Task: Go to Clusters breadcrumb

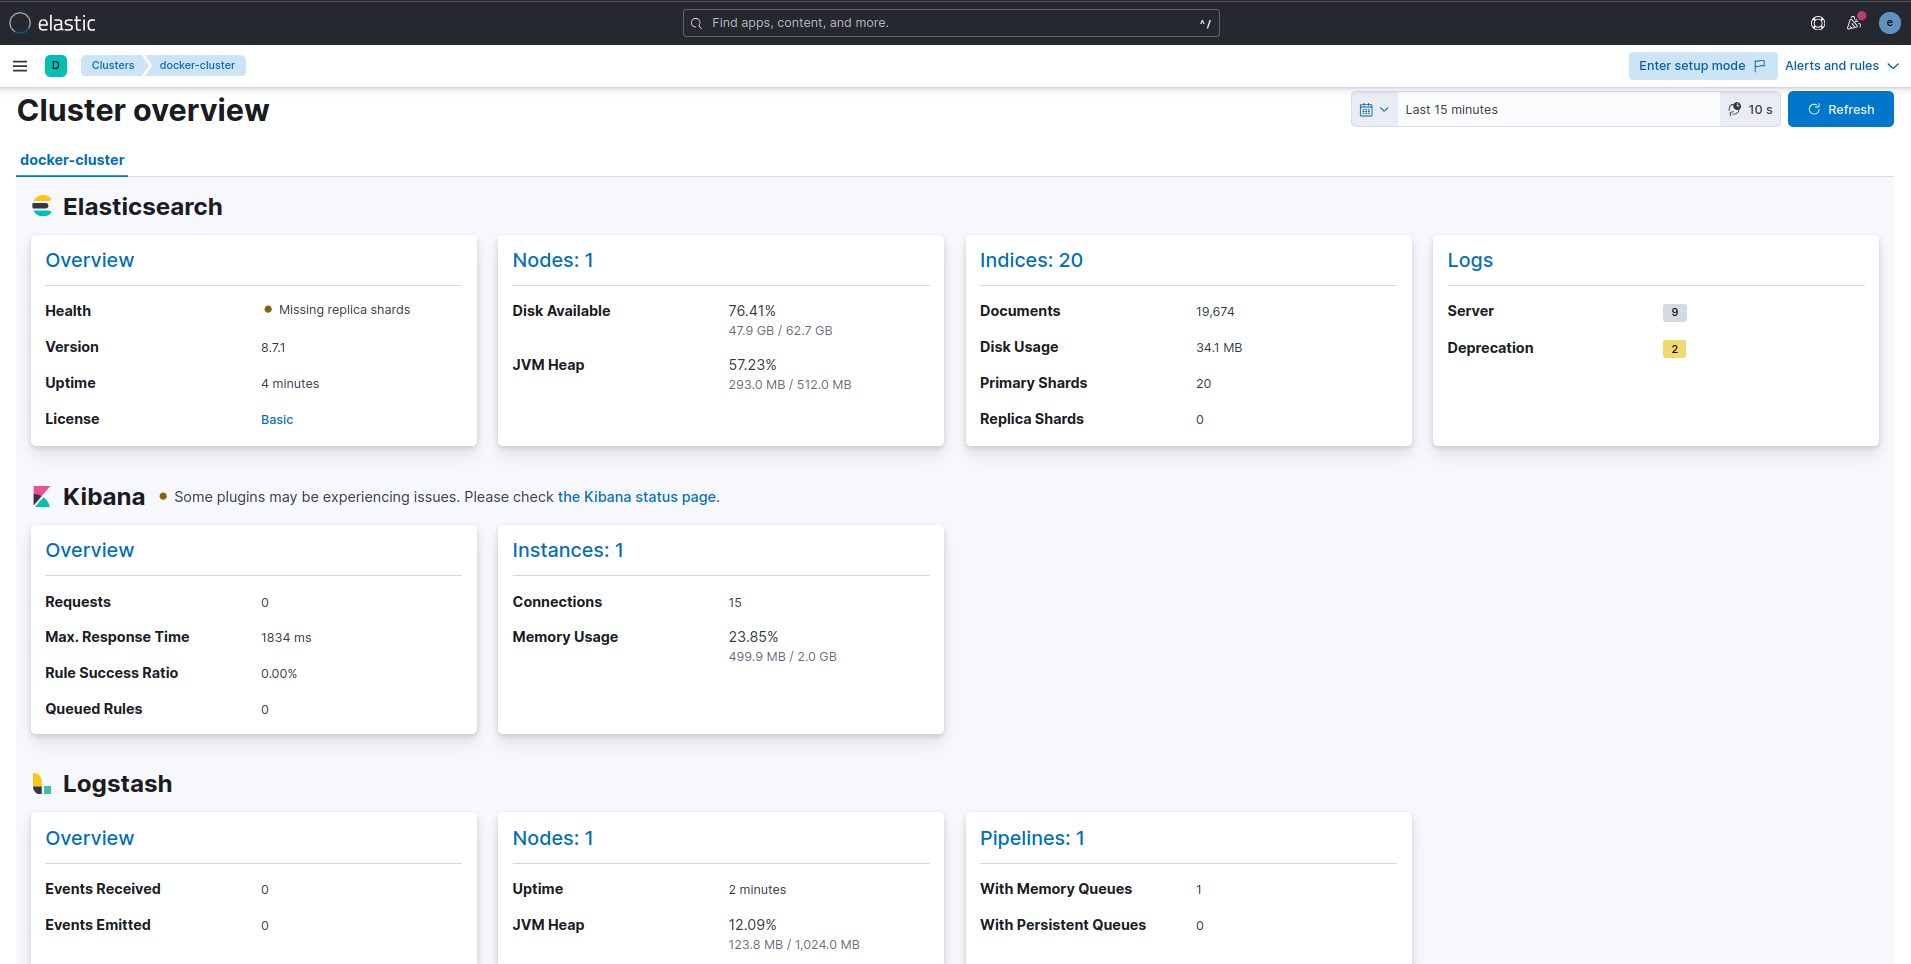Action: pyautogui.click(x=113, y=66)
